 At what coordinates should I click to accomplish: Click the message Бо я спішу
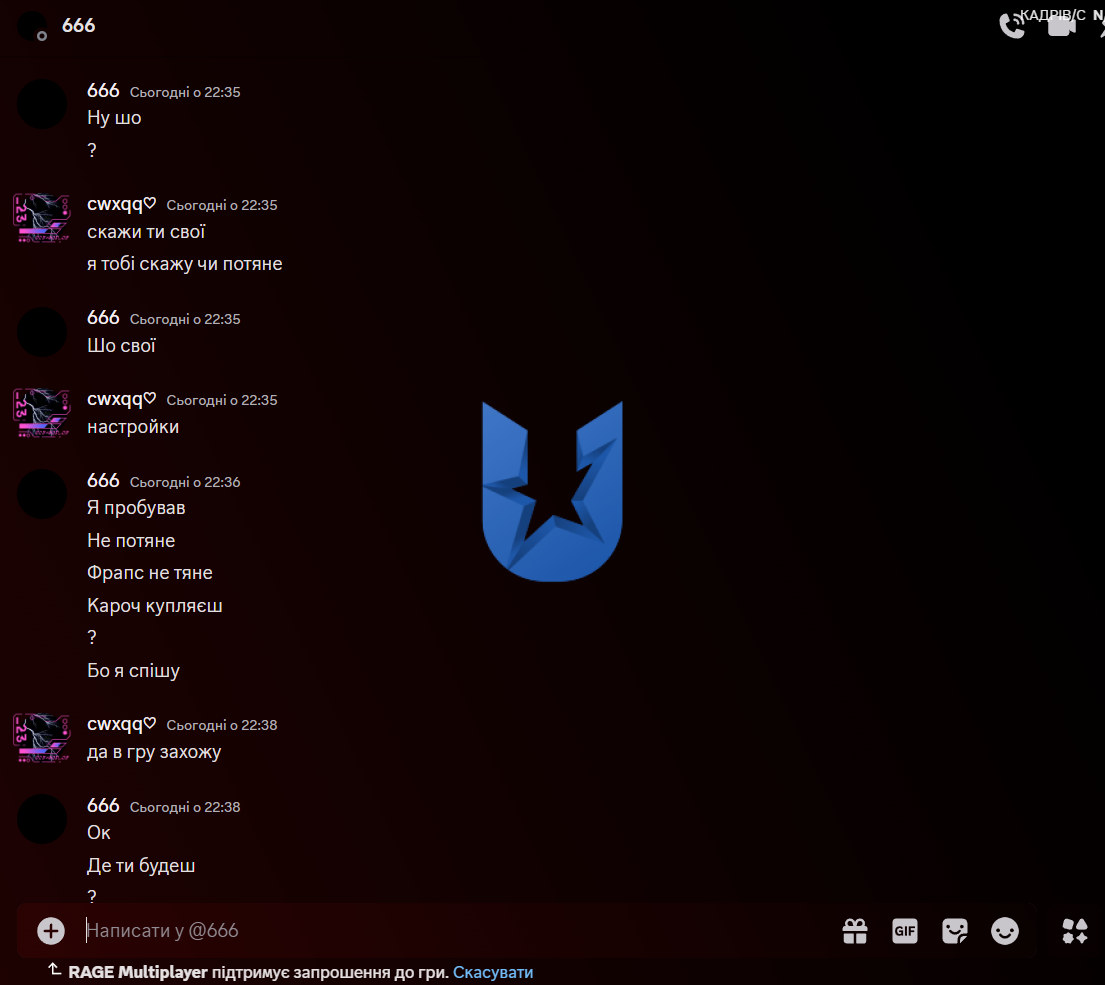pyautogui.click(x=133, y=671)
